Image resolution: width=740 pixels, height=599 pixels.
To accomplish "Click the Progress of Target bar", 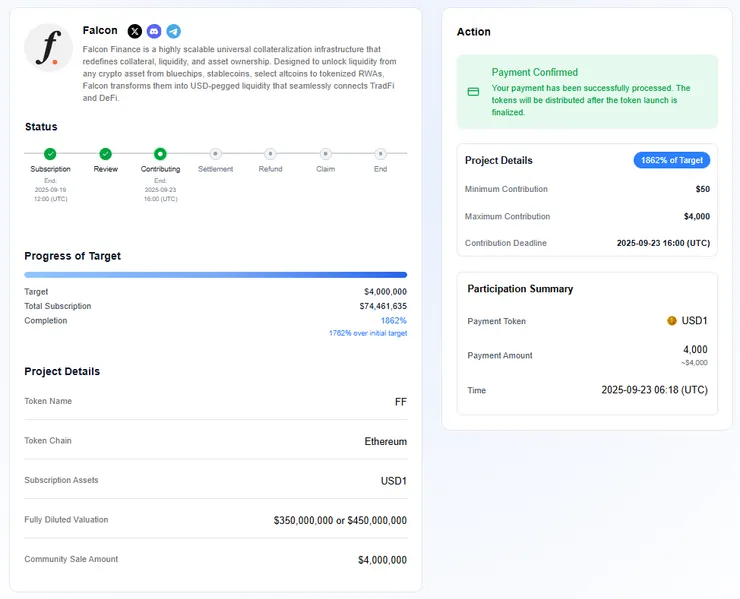I will pos(215,274).
